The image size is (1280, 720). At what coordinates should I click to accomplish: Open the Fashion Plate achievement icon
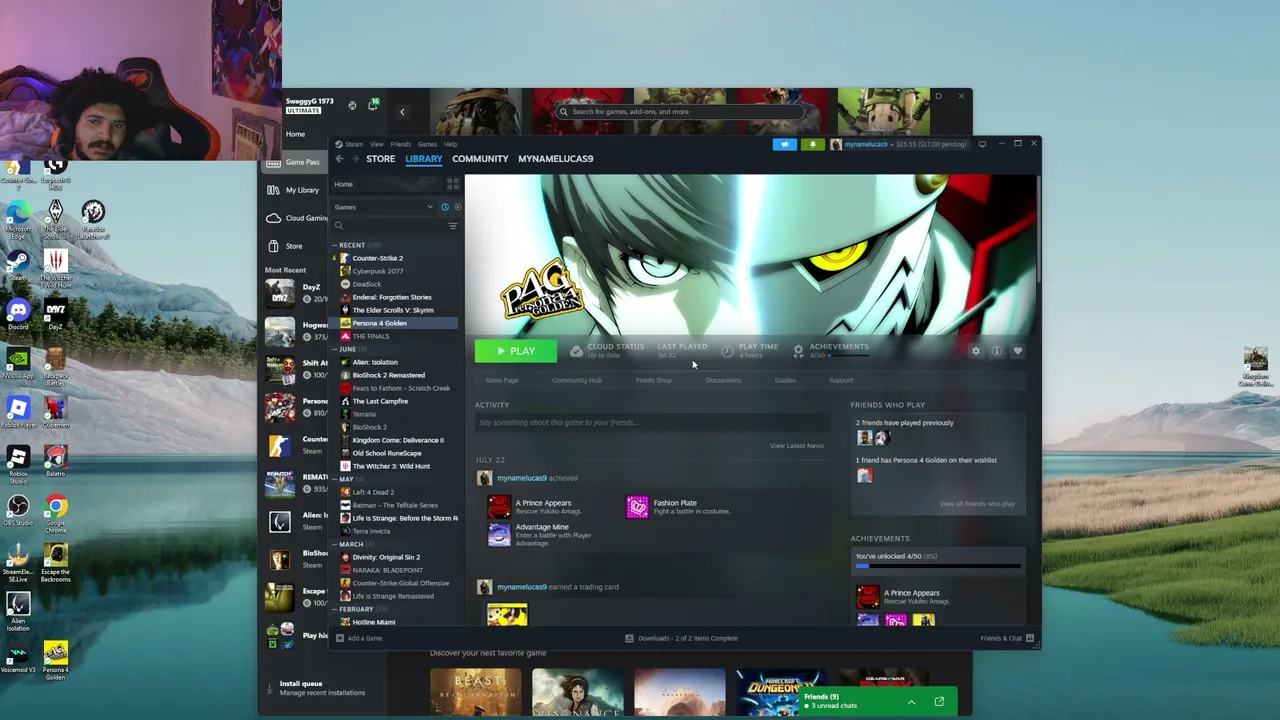[637, 507]
